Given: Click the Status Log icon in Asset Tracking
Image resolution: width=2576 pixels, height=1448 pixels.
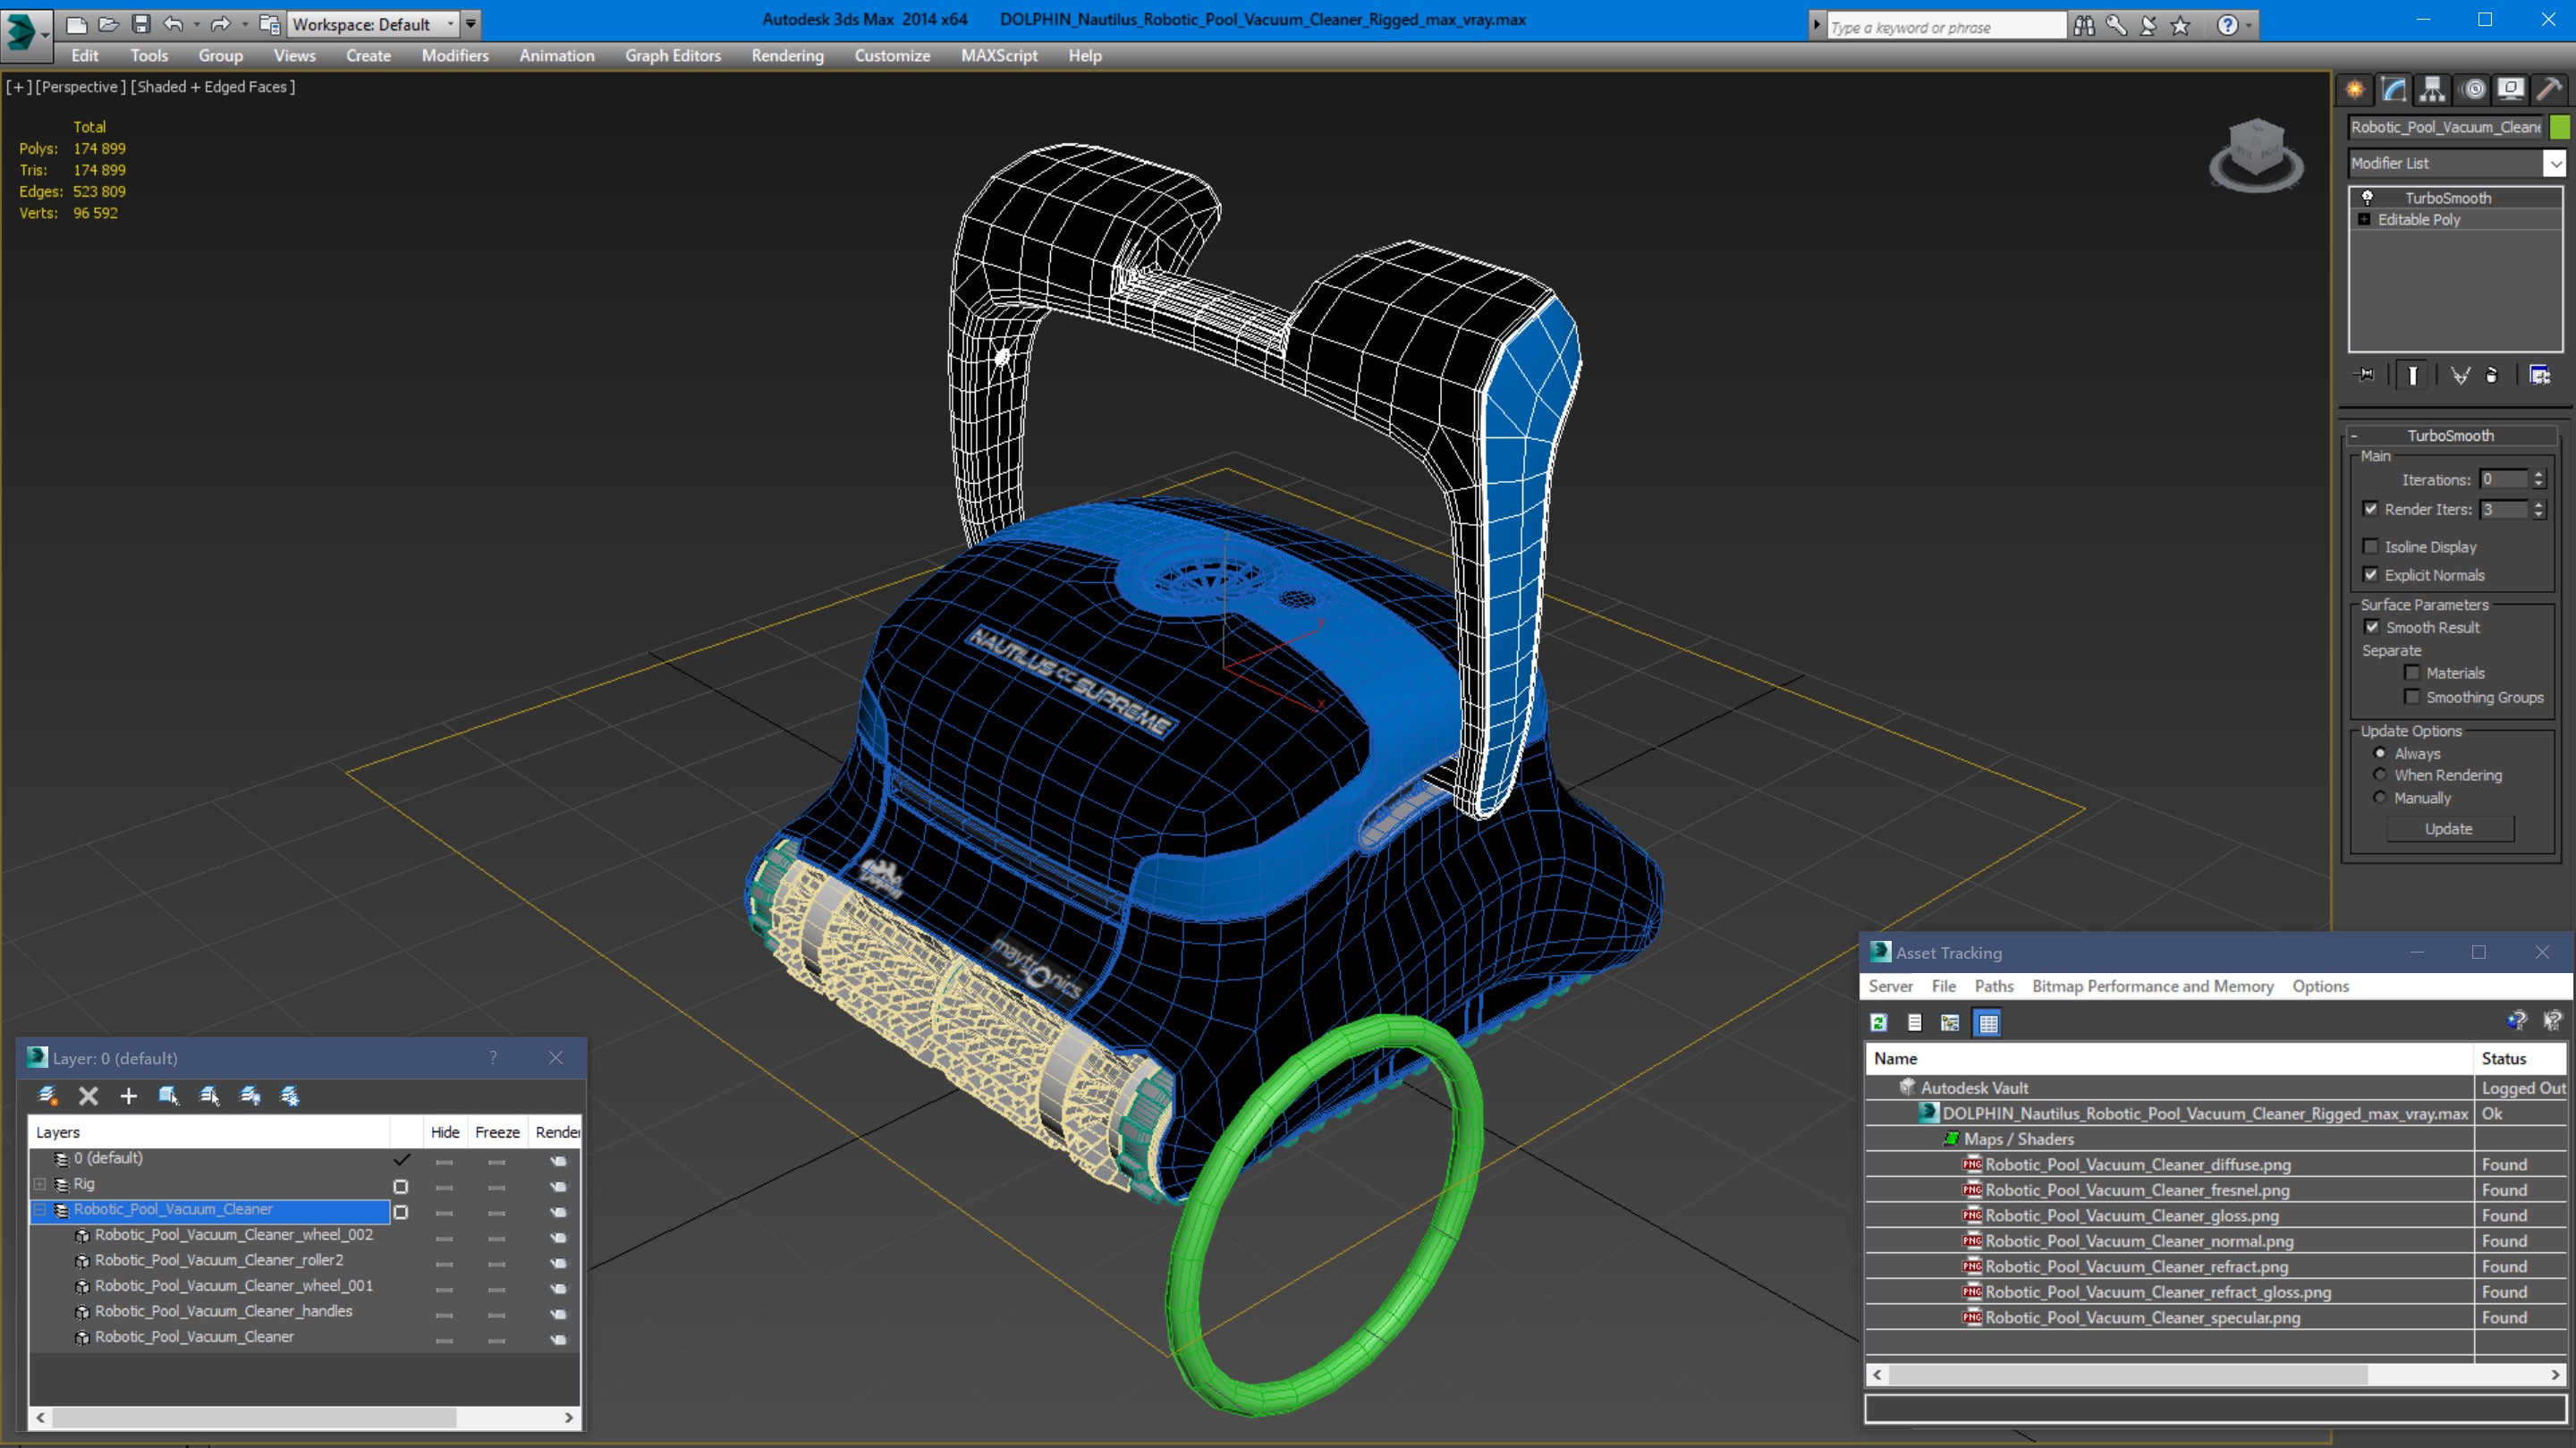Looking at the screenshot, I should (1914, 1022).
